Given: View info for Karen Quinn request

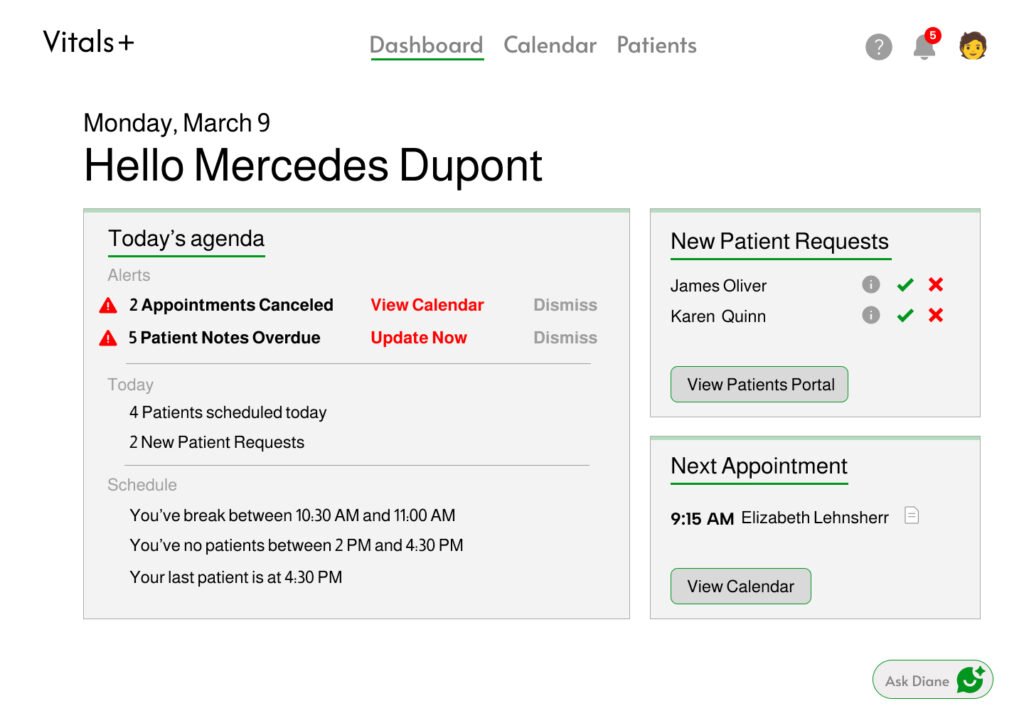Looking at the screenshot, I should pos(871,315).
